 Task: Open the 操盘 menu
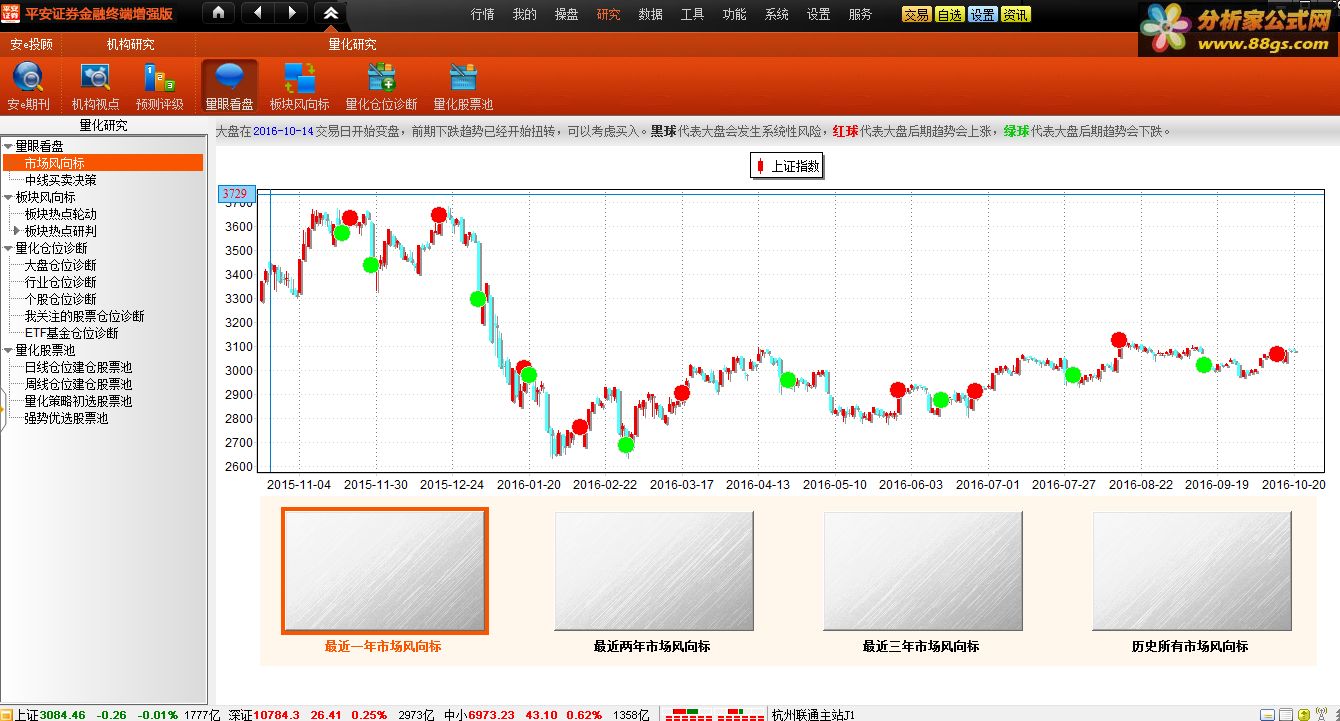click(566, 14)
